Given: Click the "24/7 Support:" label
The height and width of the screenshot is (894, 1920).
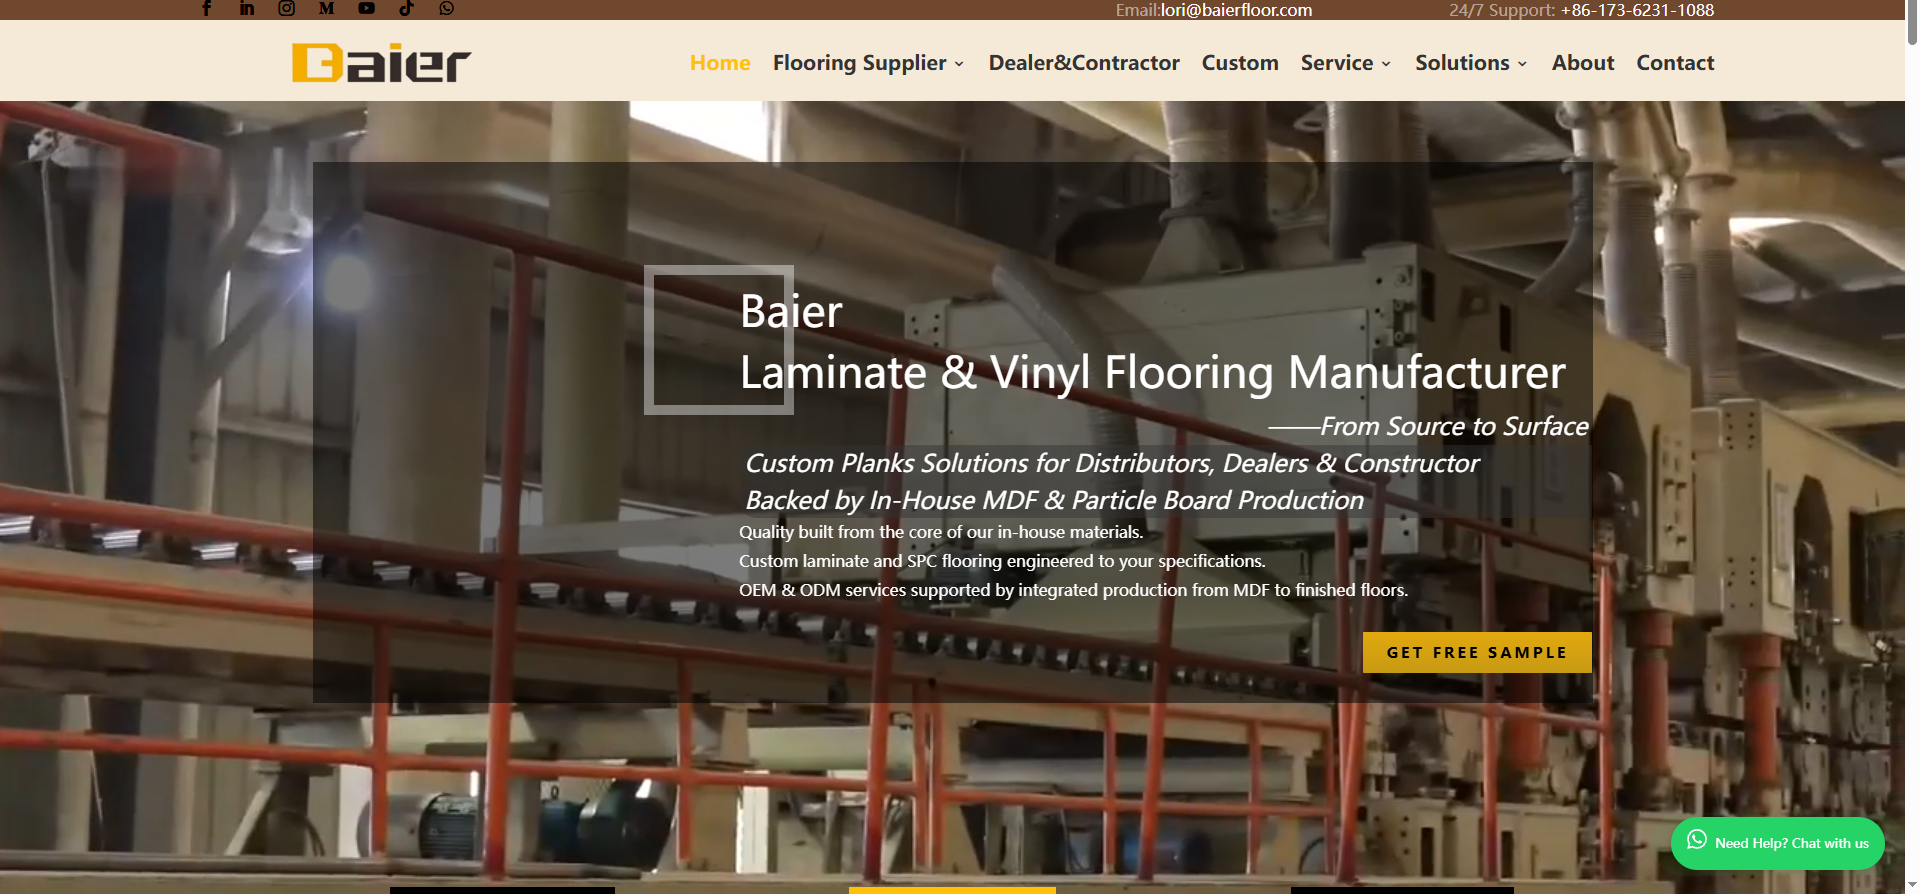Looking at the screenshot, I should (x=1502, y=10).
